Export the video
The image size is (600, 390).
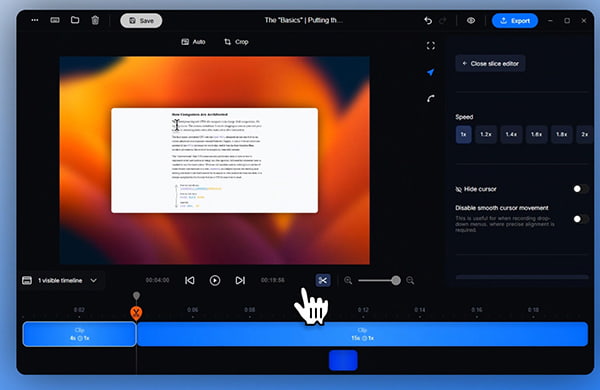[515, 21]
